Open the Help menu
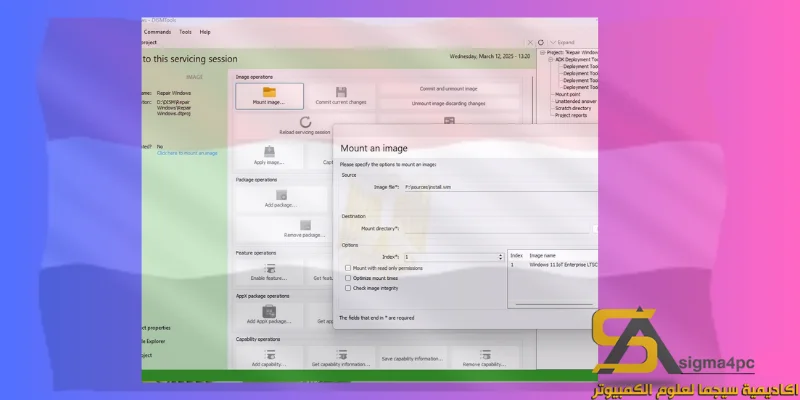The width and height of the screenshot is (800, 400). tap(205, 32)
